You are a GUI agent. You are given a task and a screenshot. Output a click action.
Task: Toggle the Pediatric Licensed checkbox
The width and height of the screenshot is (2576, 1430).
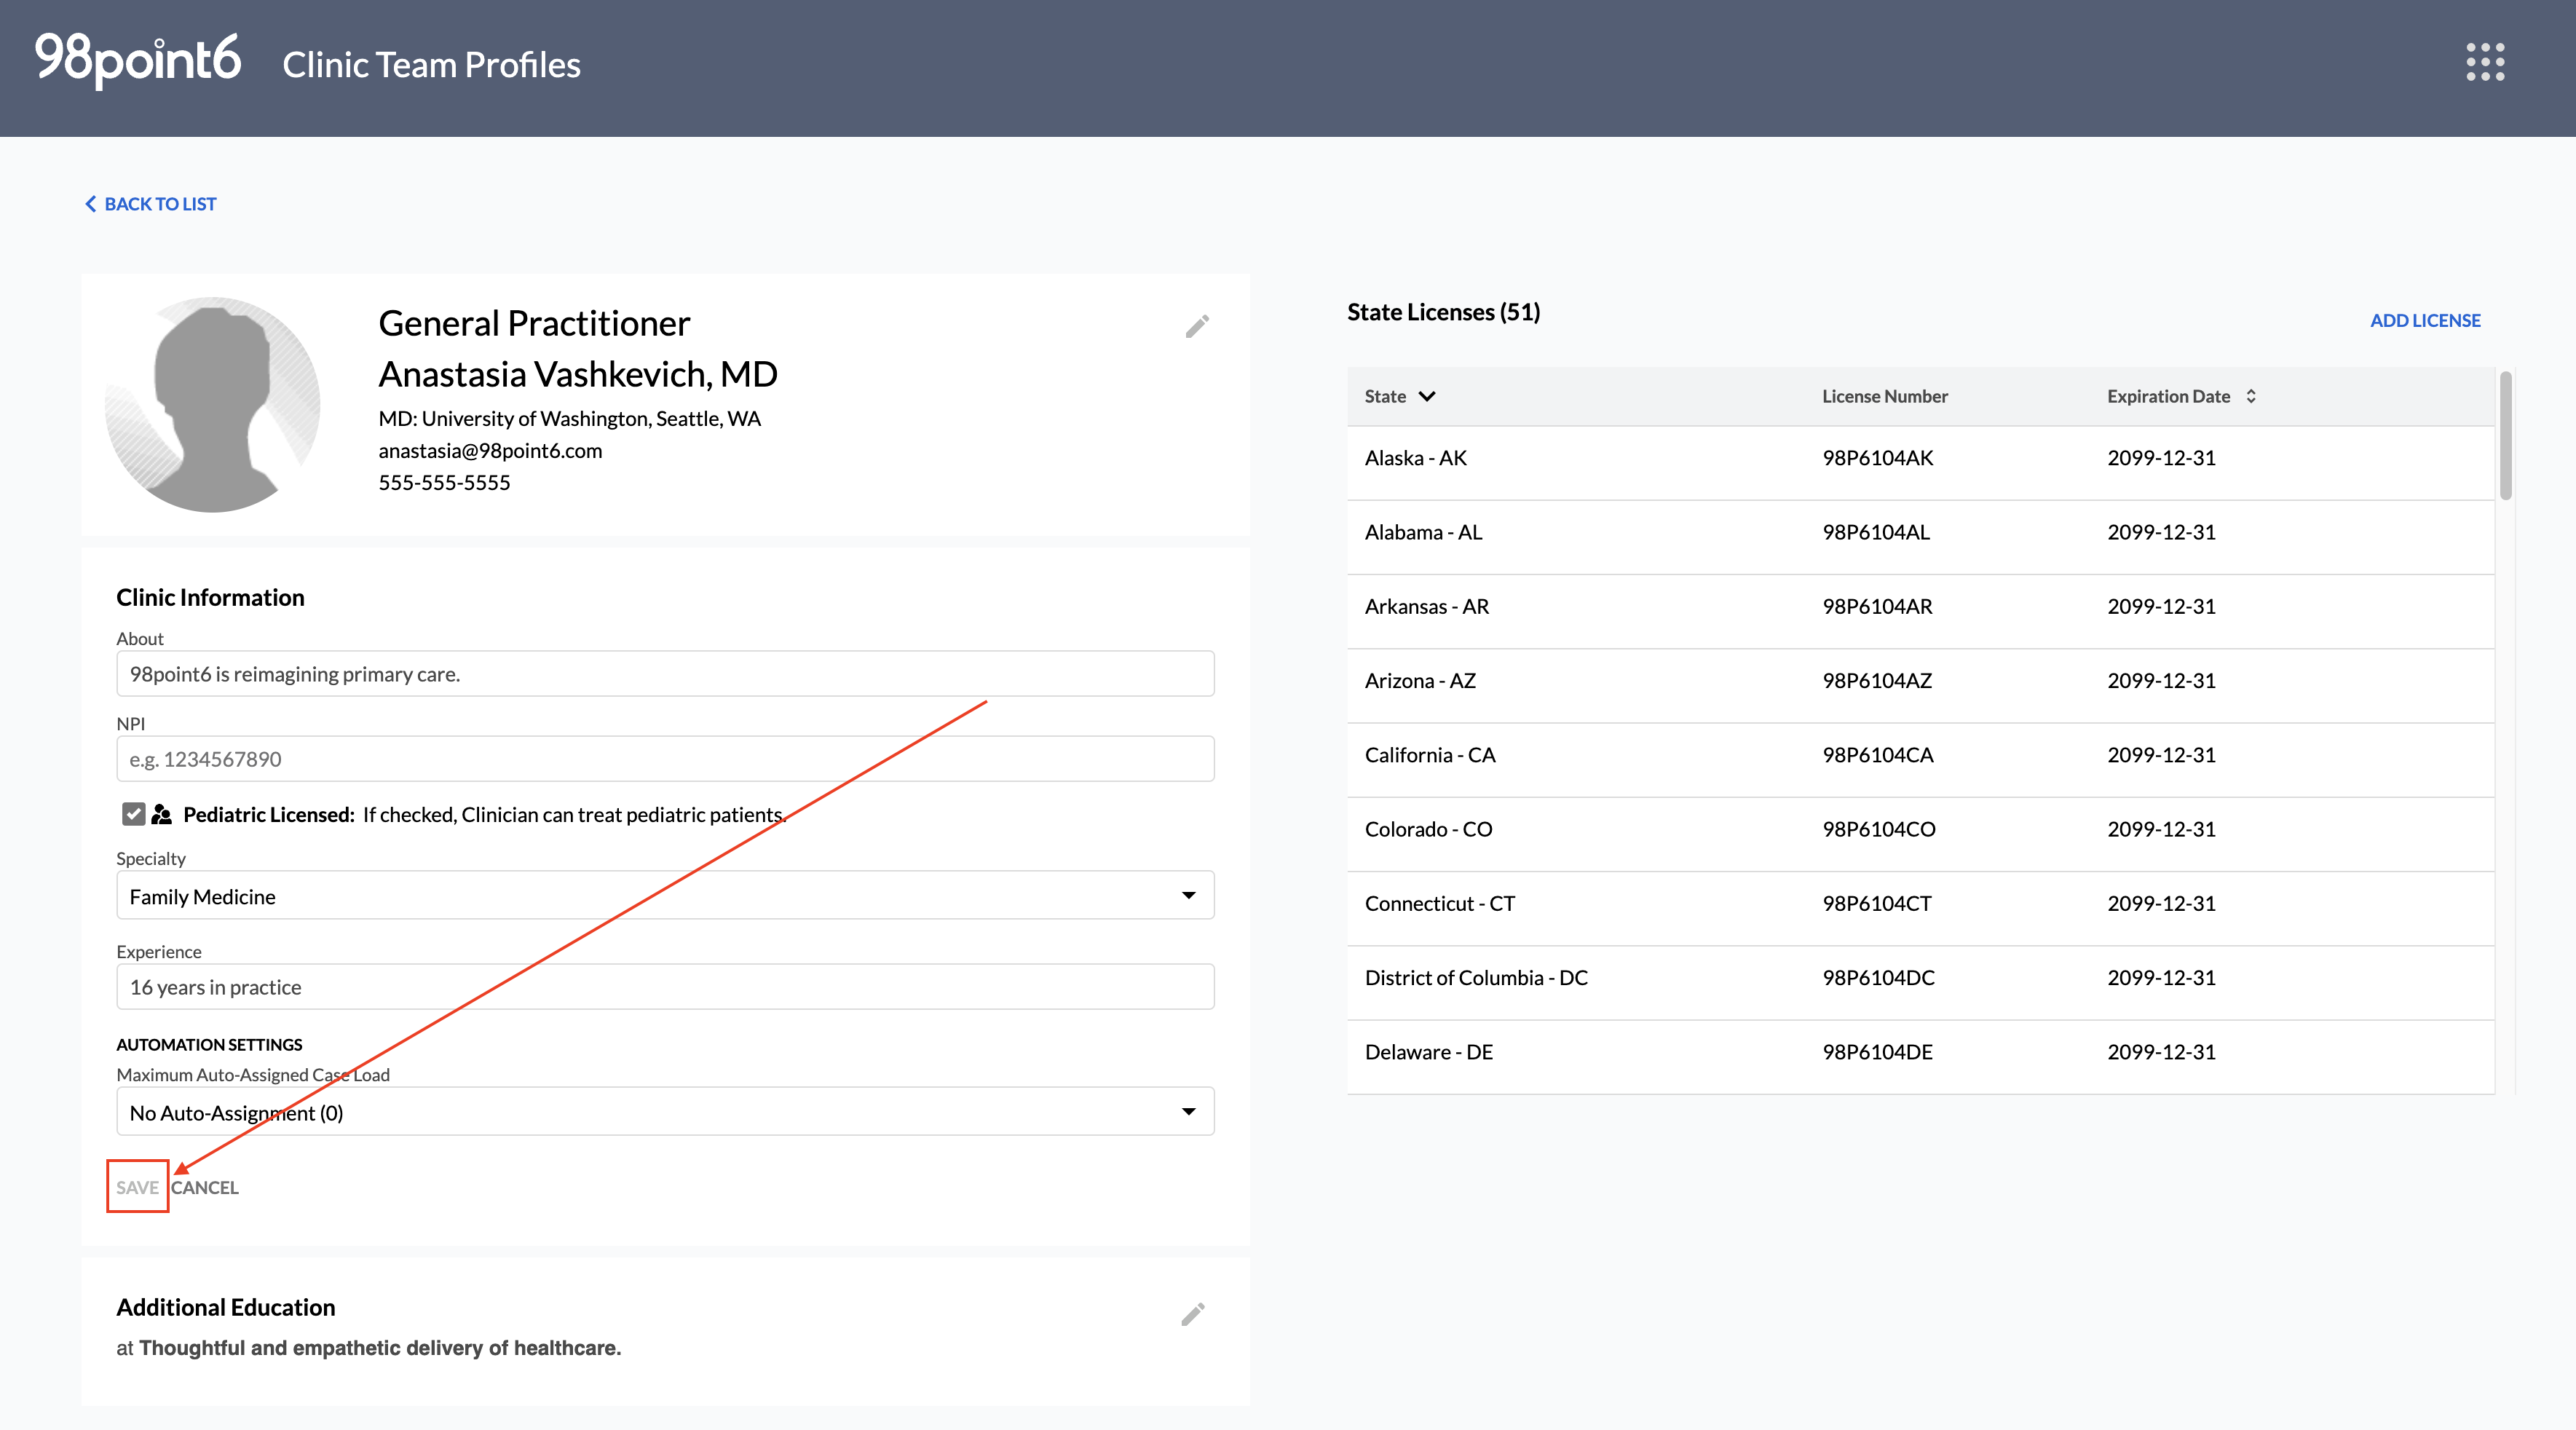(x=133, y=814)
